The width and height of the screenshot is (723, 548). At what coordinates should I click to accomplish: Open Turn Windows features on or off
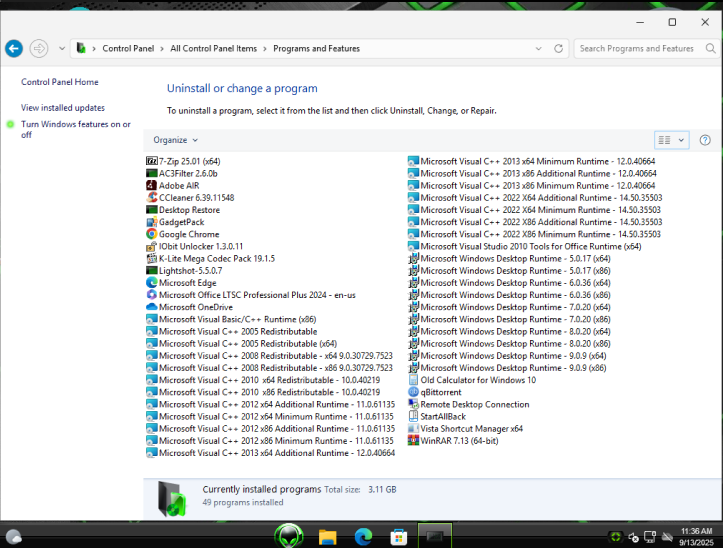[75, 129]
